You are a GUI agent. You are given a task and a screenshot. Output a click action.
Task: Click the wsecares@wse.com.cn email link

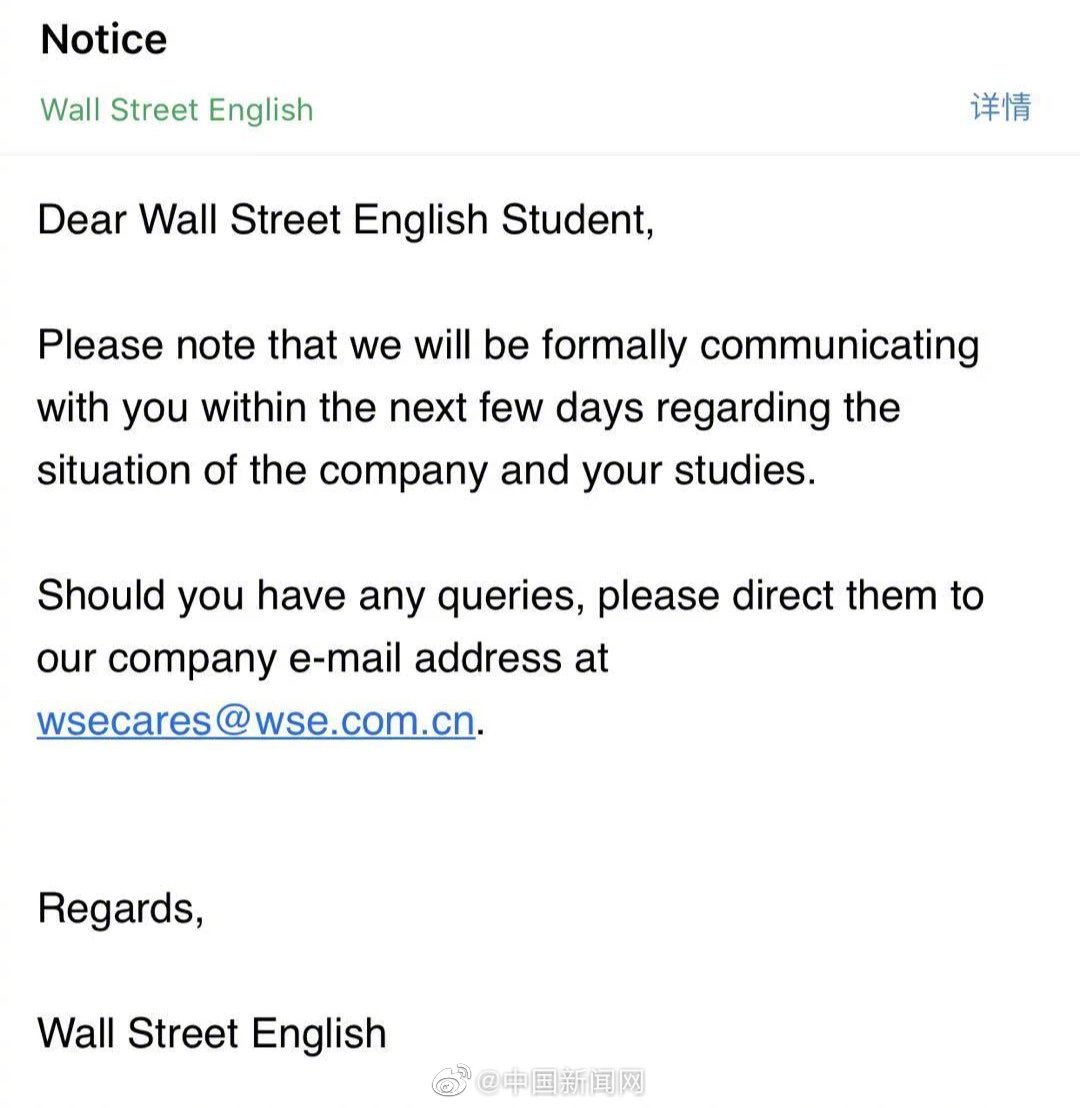point(255,720)
